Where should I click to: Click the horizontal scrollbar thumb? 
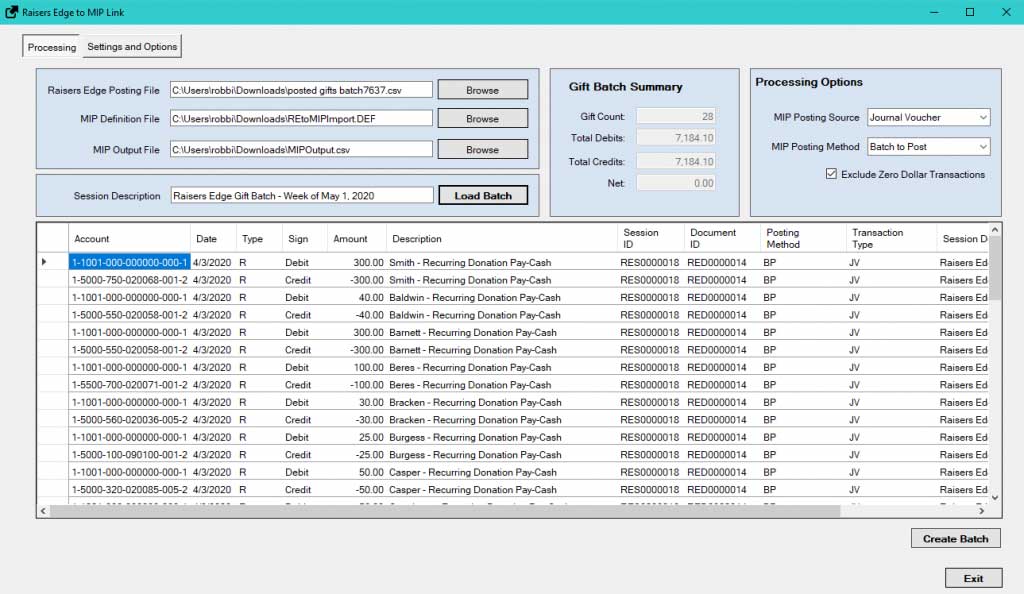pyautogui.click(x=445, y=511)
